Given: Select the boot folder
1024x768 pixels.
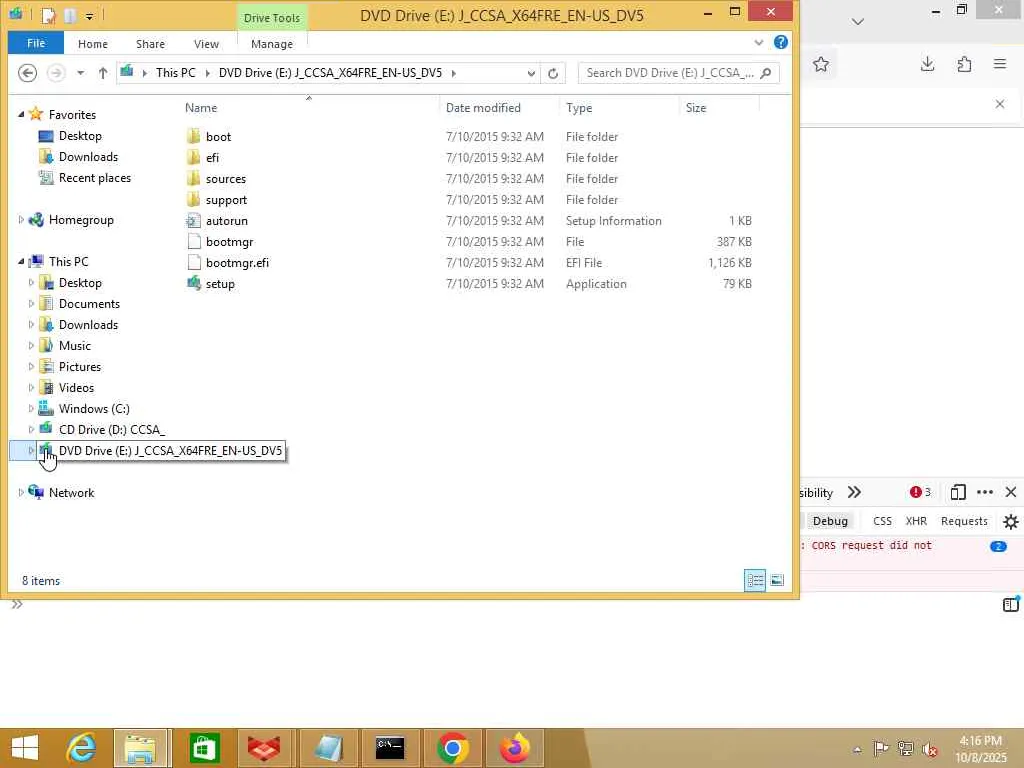Looking at the screenshot, I should tap(218, 136).
